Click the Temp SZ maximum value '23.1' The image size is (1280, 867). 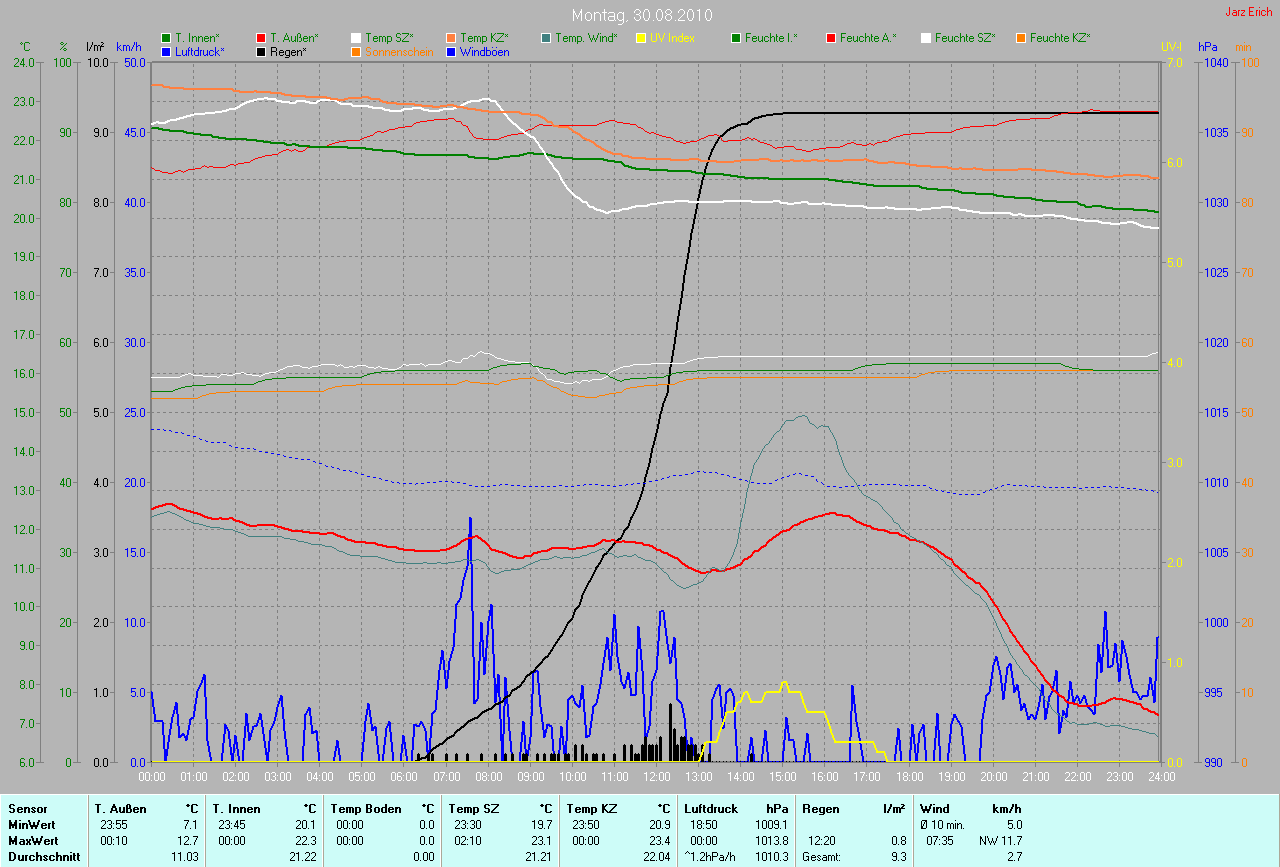[543, 840]
